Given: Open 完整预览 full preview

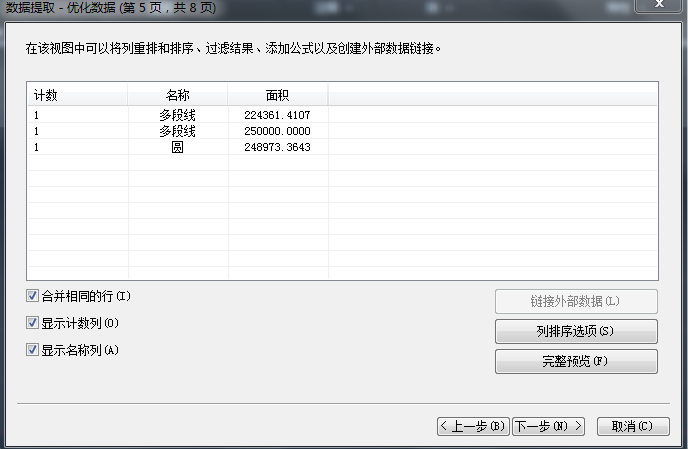Looking at the screenshot, I should click(576, 361).
